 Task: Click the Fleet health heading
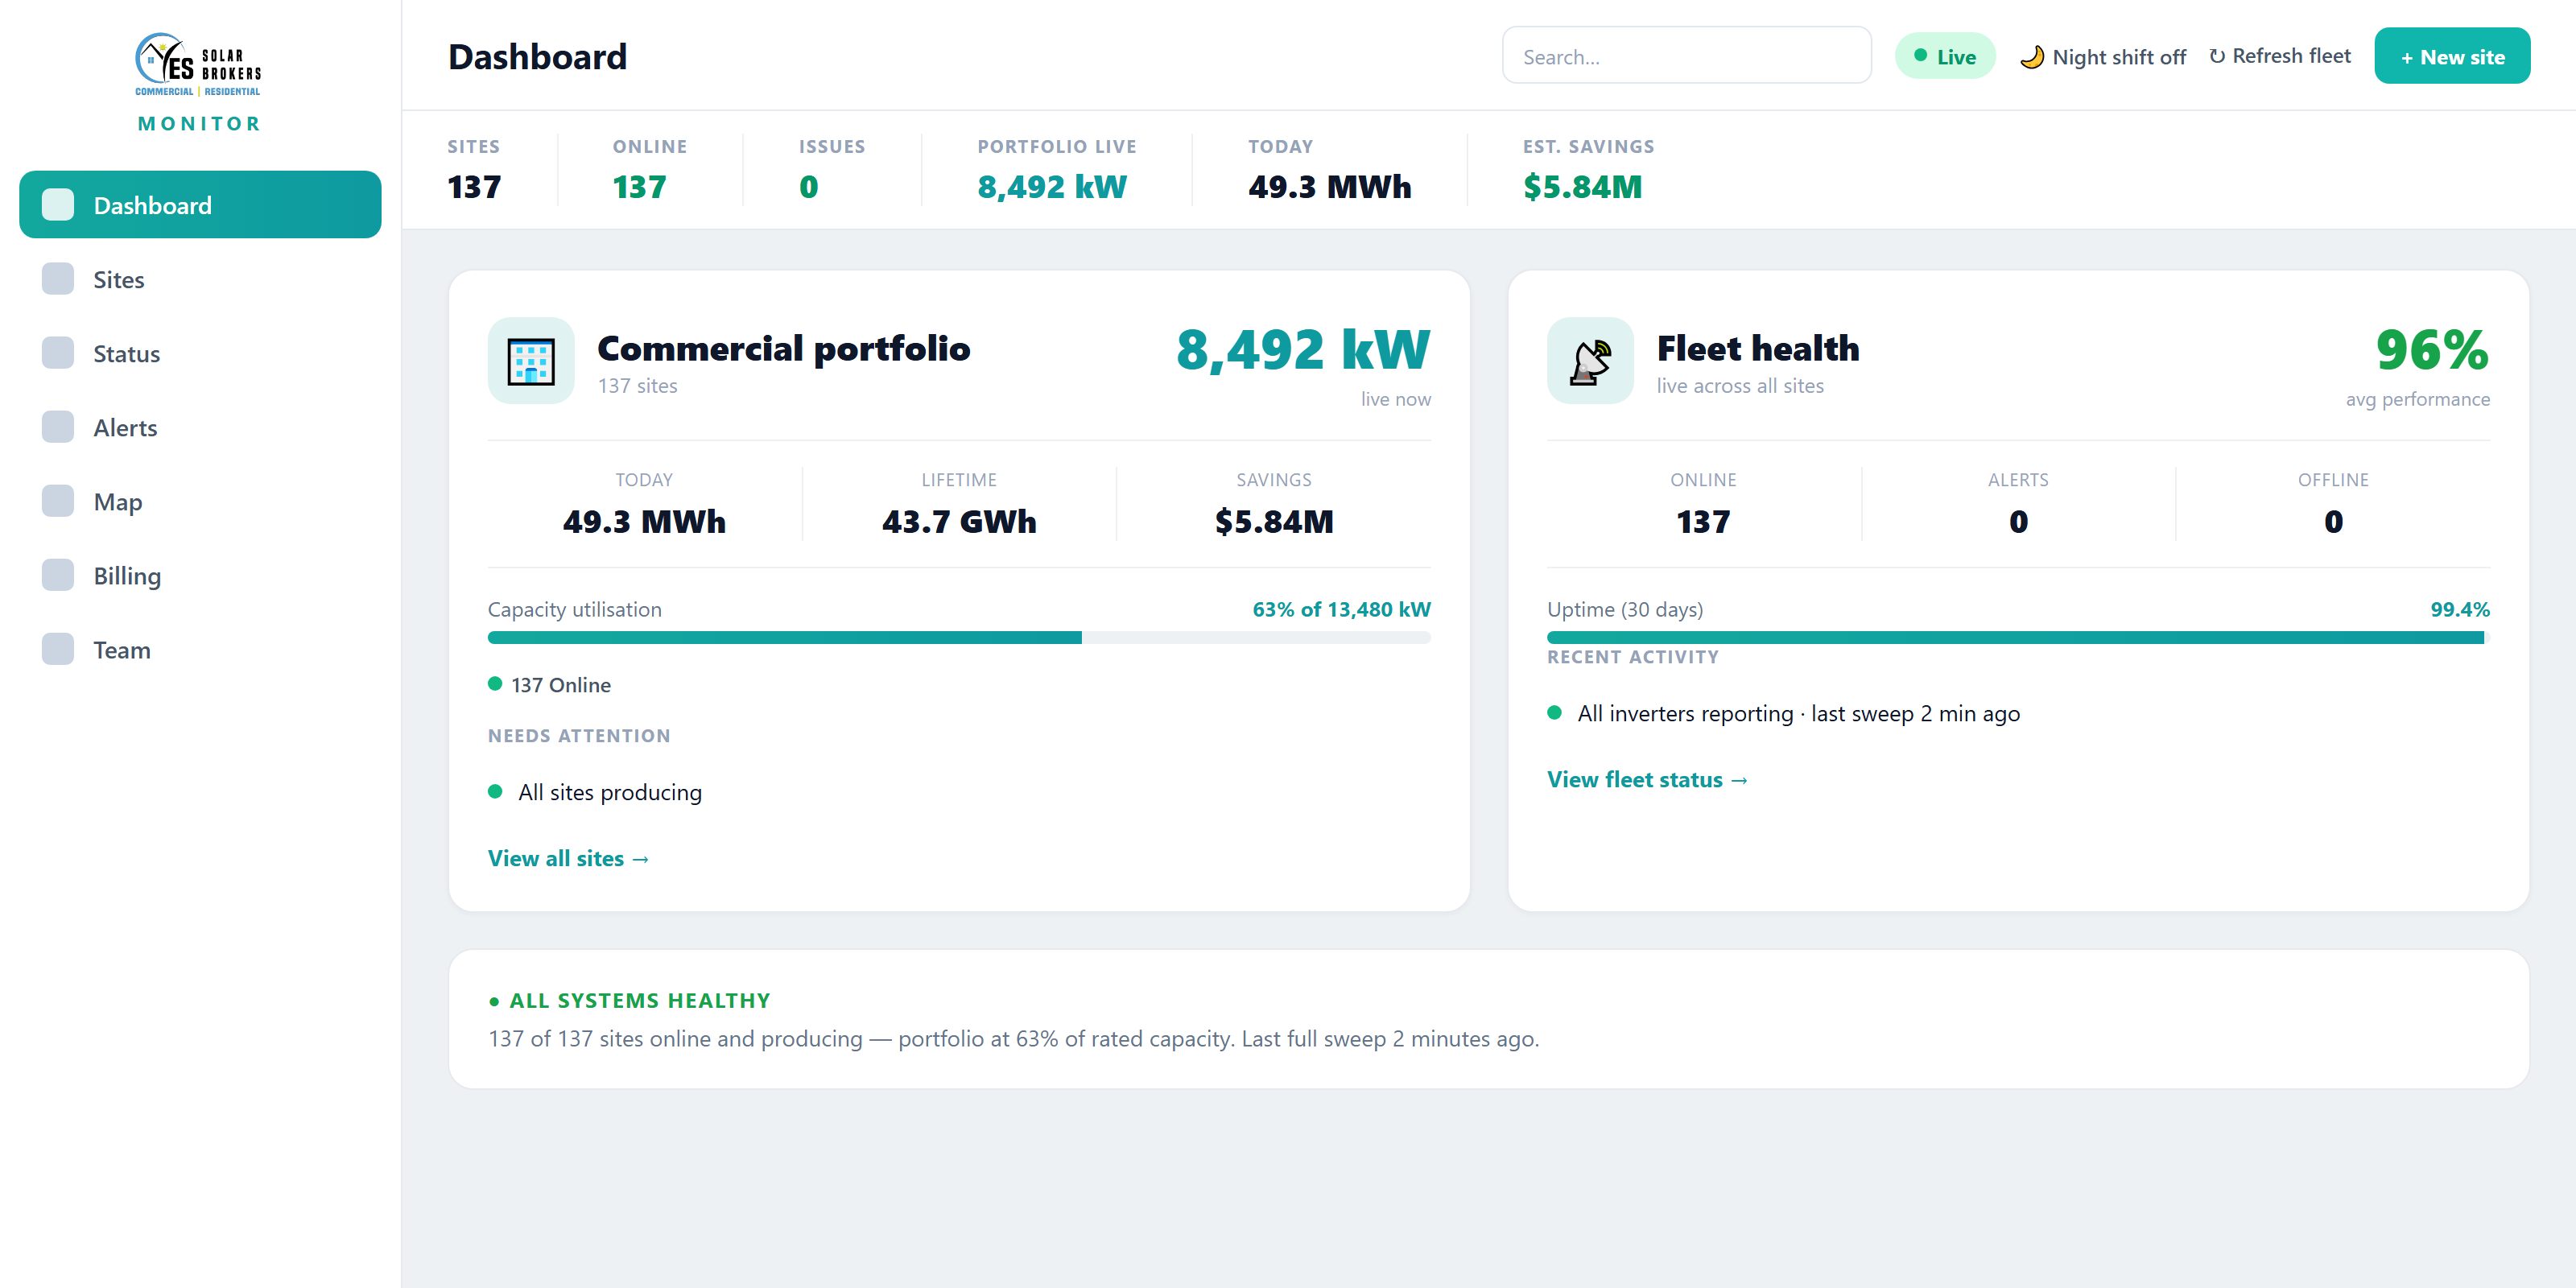coord(1758,348)
